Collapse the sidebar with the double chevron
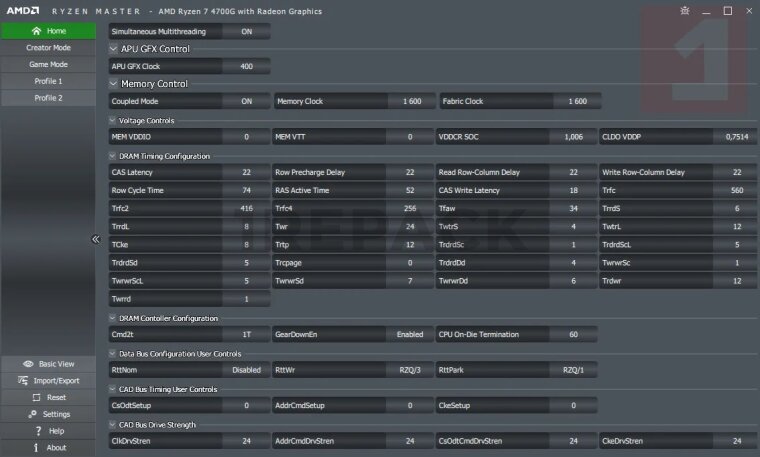 pyautogui.click(x=96, y=239)
